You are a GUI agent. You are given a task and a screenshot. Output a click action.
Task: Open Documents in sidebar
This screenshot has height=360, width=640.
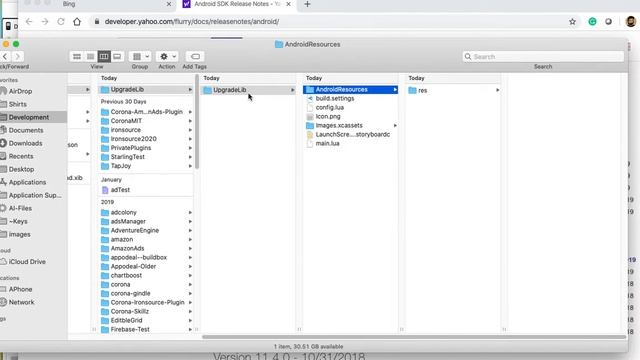26,130
